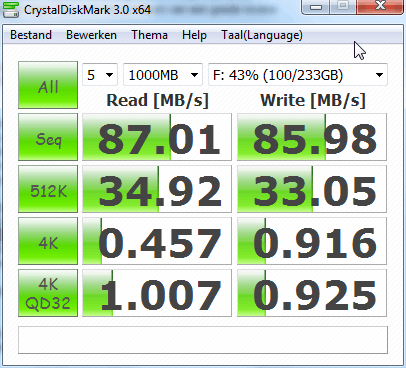Click the CrystalDiskMark title bar icon

tap(10, 9)
